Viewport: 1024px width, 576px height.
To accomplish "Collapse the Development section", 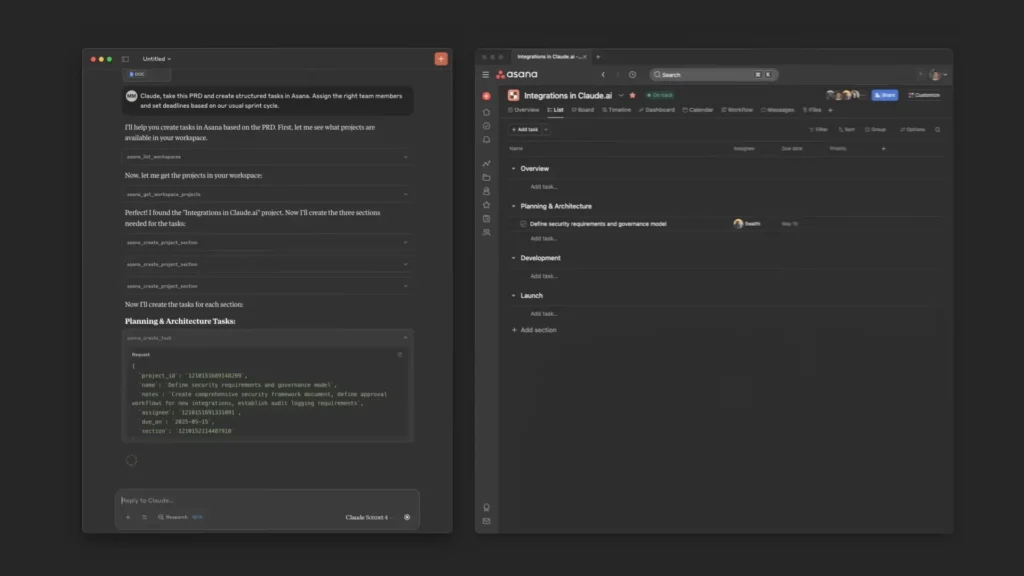I will [x=513, y=258].
